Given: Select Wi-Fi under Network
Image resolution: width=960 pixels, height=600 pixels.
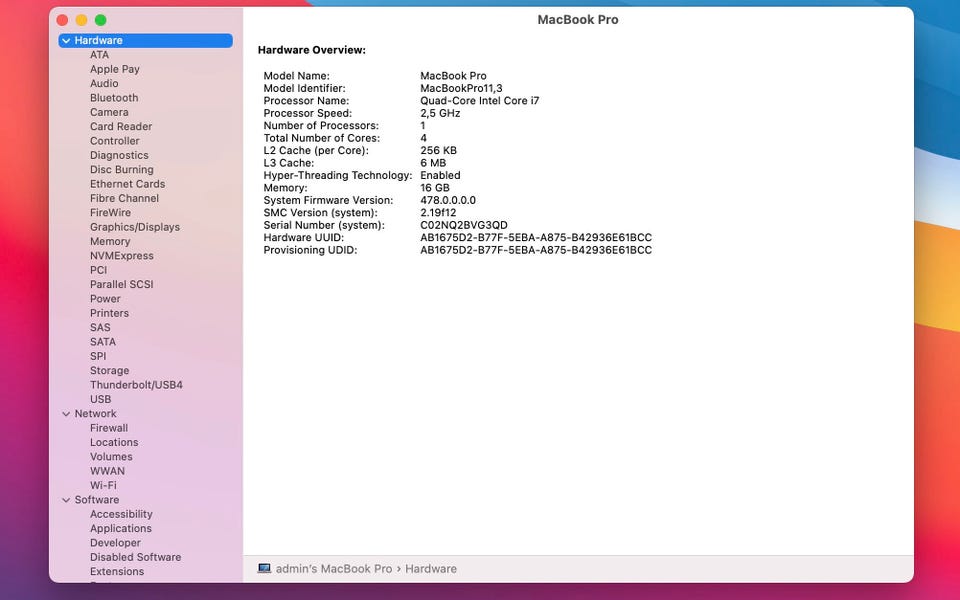Looking at the screenshot, I should click(103, 486).
